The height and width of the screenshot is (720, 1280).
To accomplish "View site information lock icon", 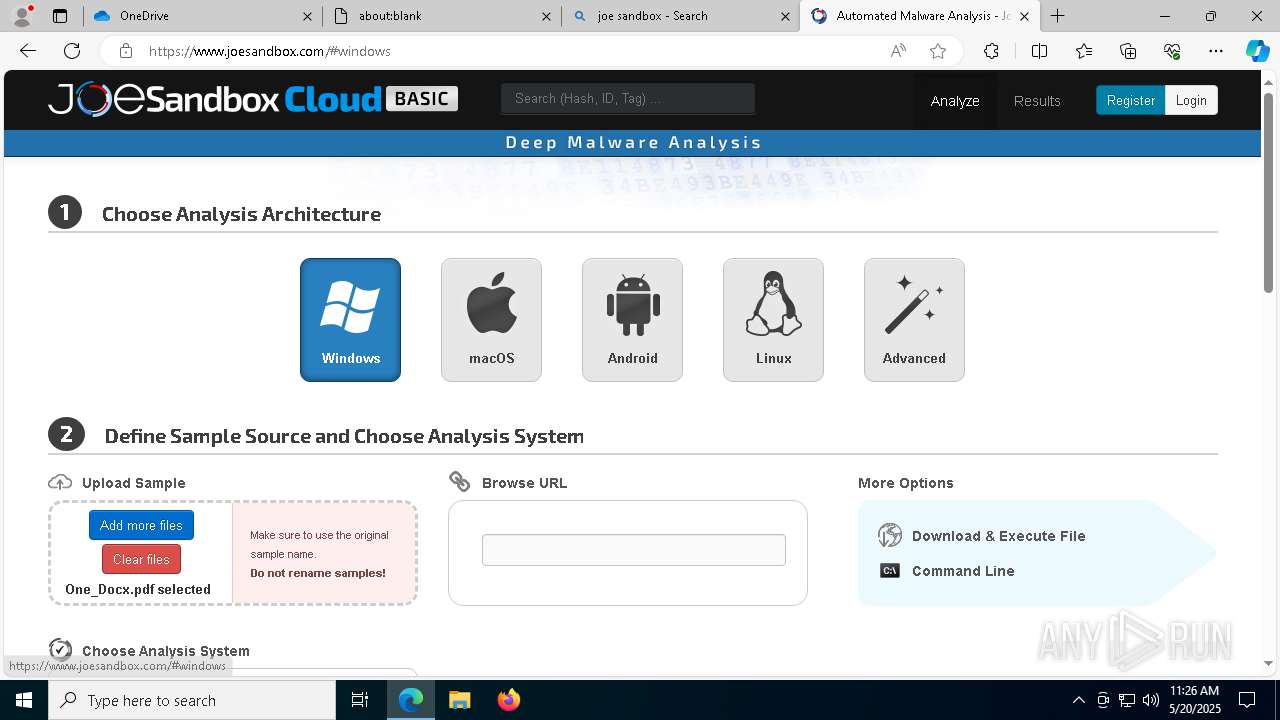I will pyautogui.click(x=125, y=51).
